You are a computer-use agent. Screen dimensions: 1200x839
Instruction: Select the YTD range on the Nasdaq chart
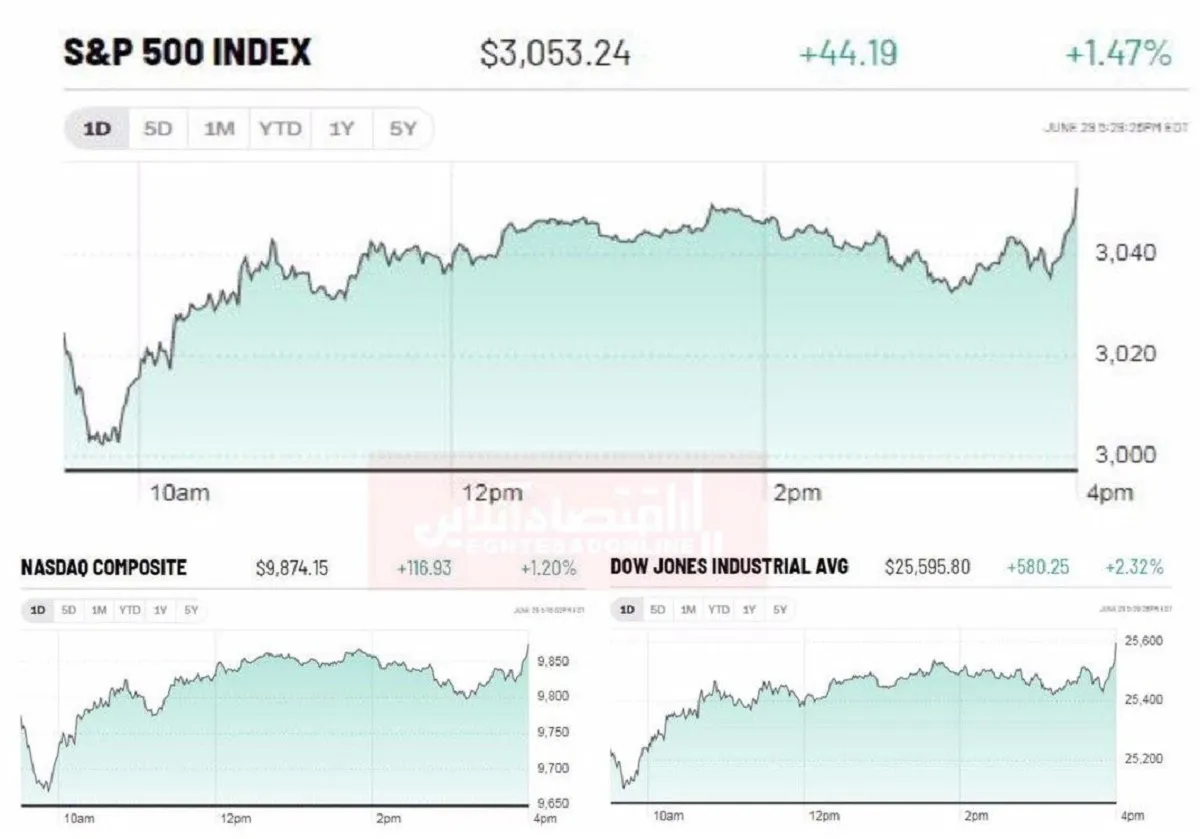click(129, 609)
